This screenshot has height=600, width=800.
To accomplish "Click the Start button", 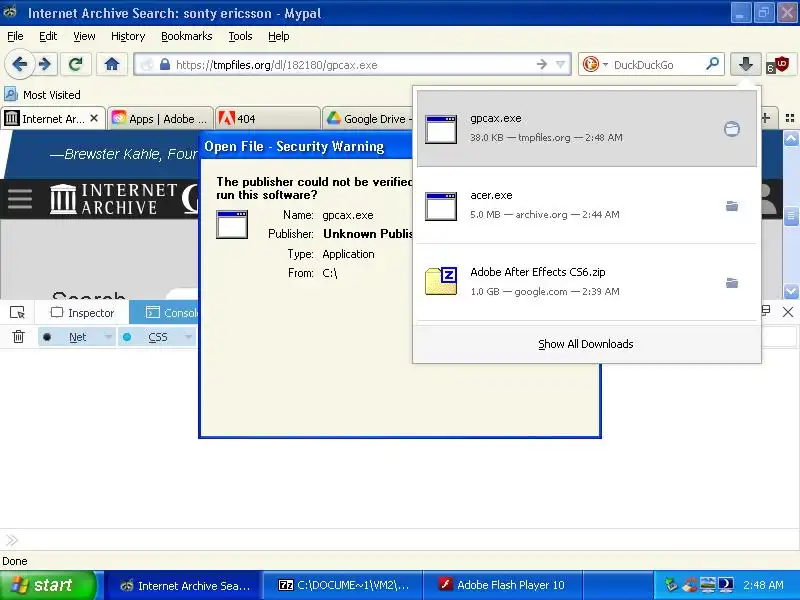I will 48,585.
